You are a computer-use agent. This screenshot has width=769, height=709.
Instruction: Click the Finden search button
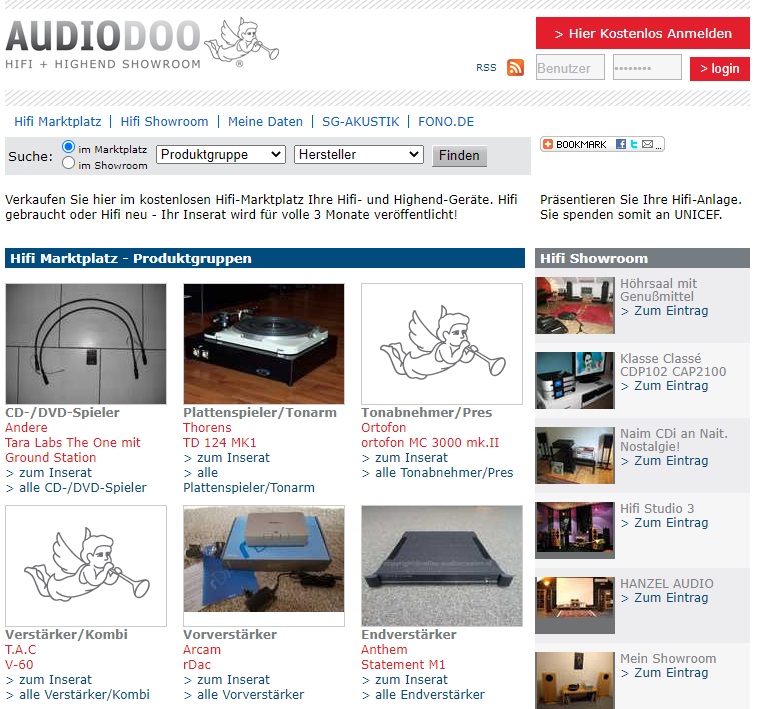459,155
